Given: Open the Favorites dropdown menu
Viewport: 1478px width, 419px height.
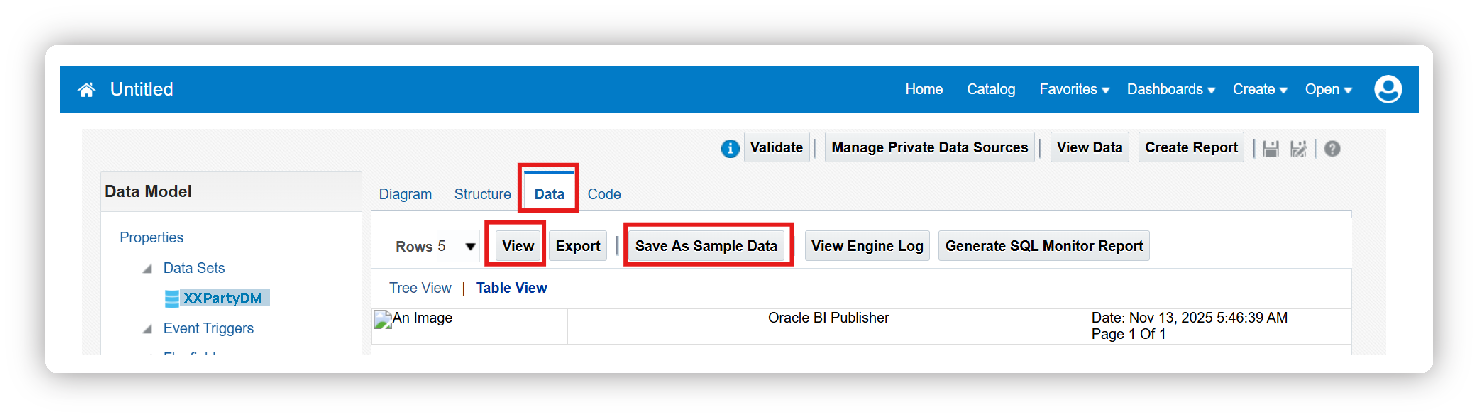Looking at the screenshot, I should coord(1074,90).
